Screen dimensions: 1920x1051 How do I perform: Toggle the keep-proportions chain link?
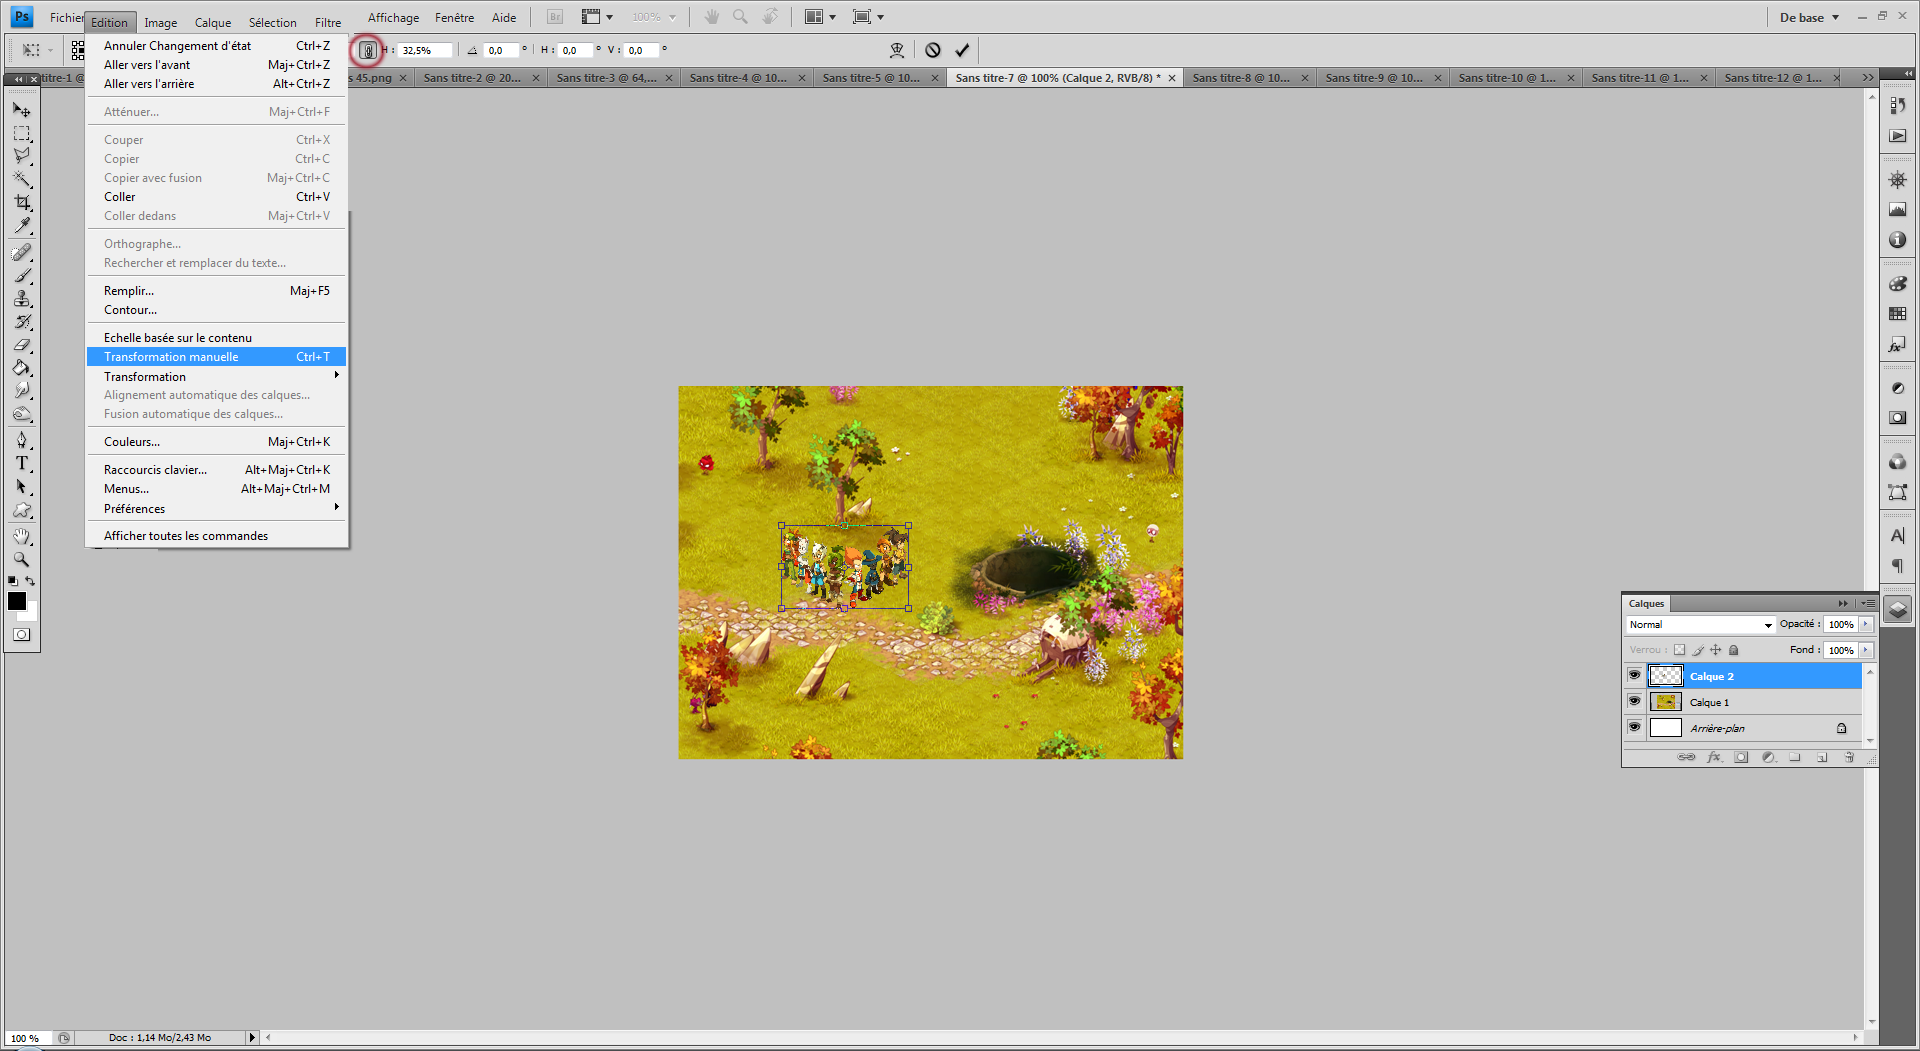(x=368, y=50)
